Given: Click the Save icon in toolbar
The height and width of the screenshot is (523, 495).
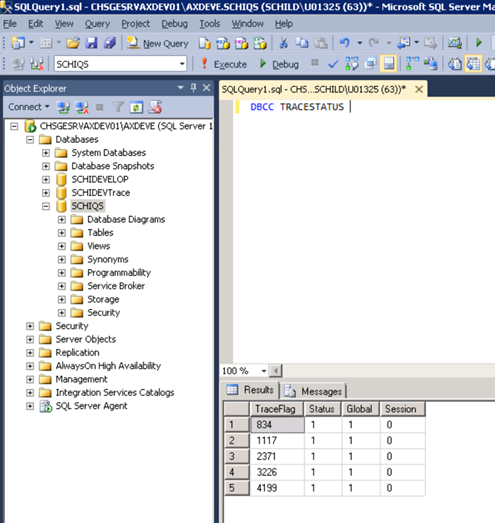Looking at the screenshot, I should pos(91,43).
